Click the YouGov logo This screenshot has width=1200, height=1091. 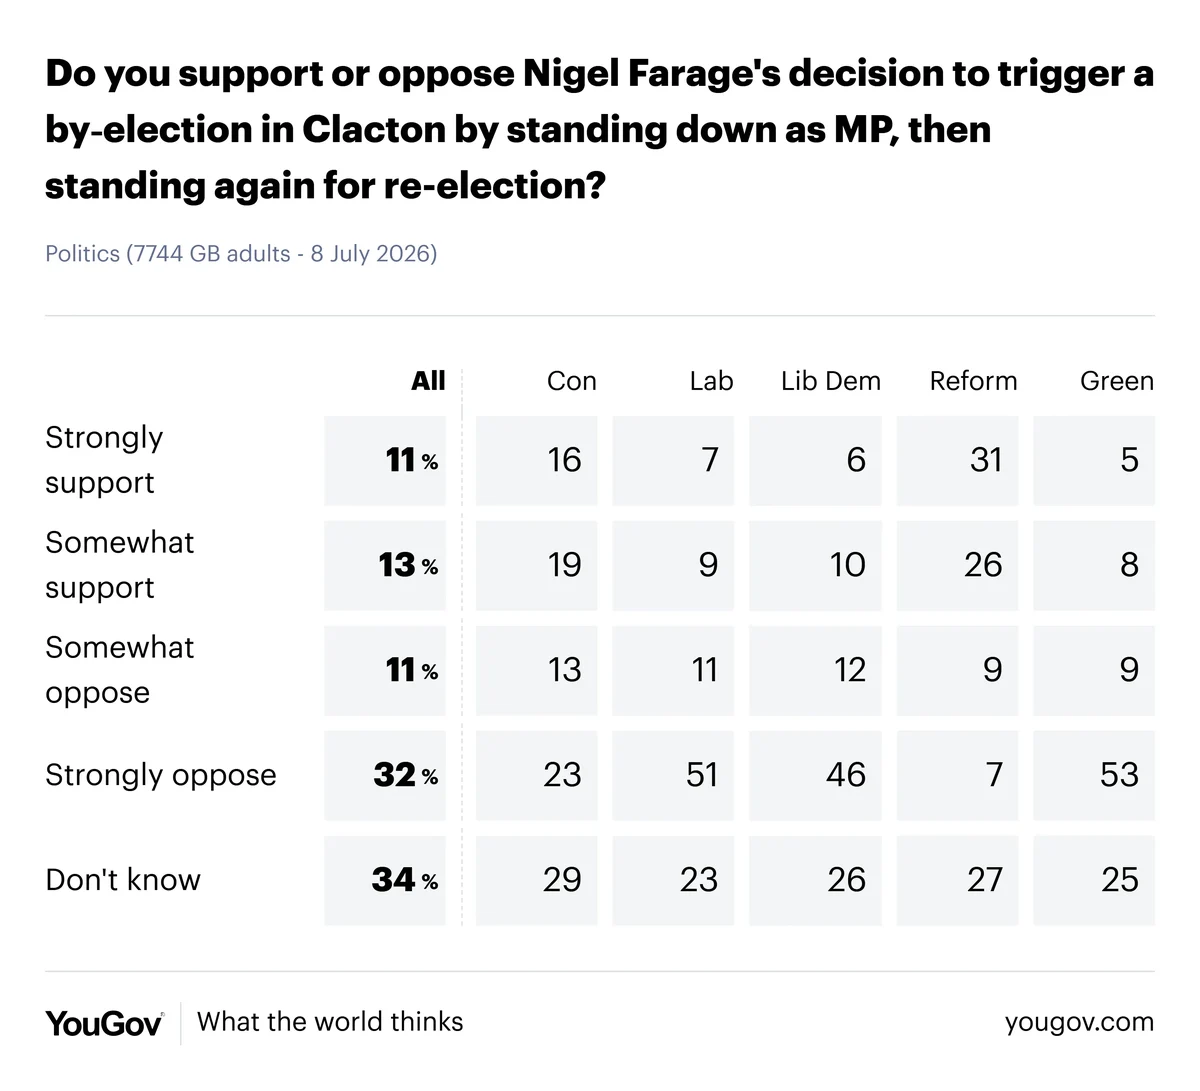(x=104, y=1023)
